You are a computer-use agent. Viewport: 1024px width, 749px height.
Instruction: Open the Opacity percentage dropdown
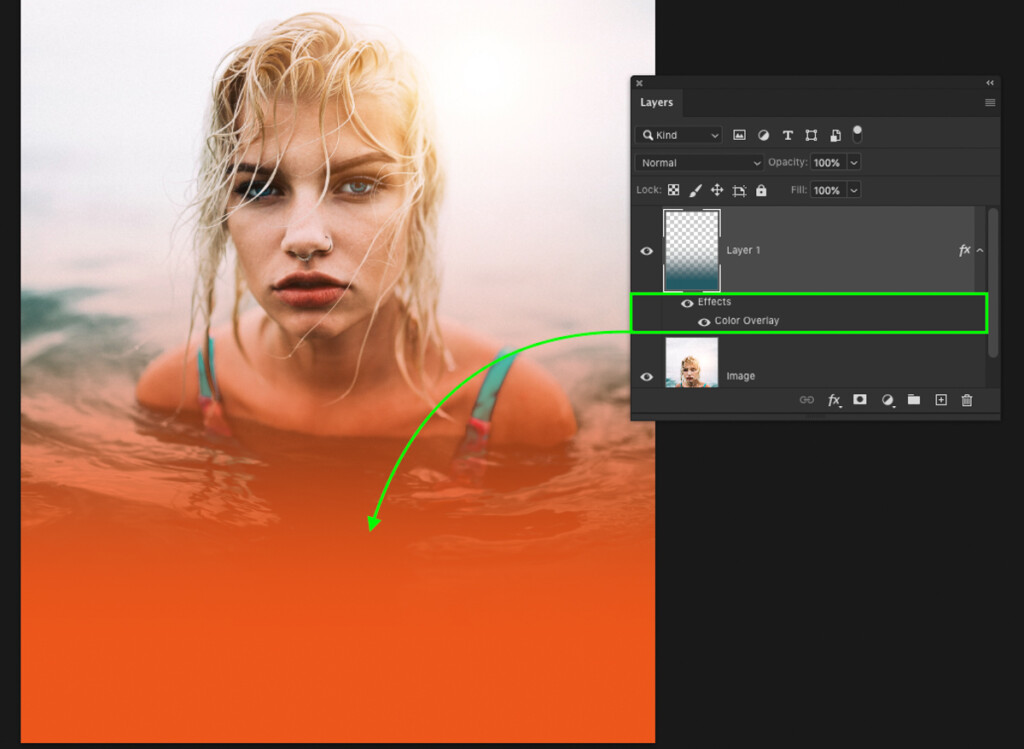[x=853, y=162]
